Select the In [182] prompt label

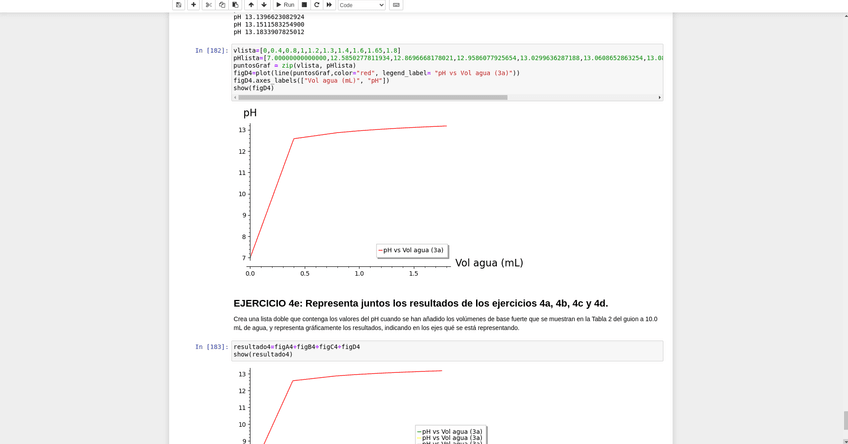[x=211, y=50]
